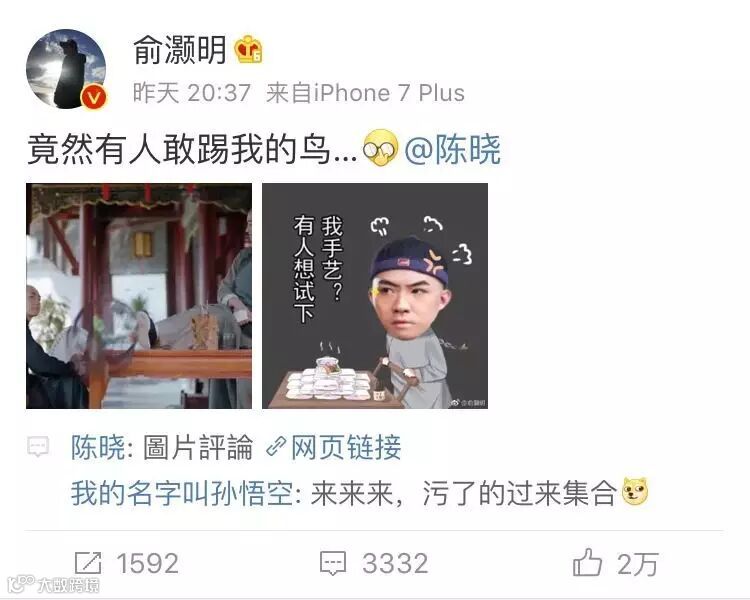The width and height of the screenshot is (750, 600).
Task: Tap the 2万 likes count
Action: (x=638, y=564)
